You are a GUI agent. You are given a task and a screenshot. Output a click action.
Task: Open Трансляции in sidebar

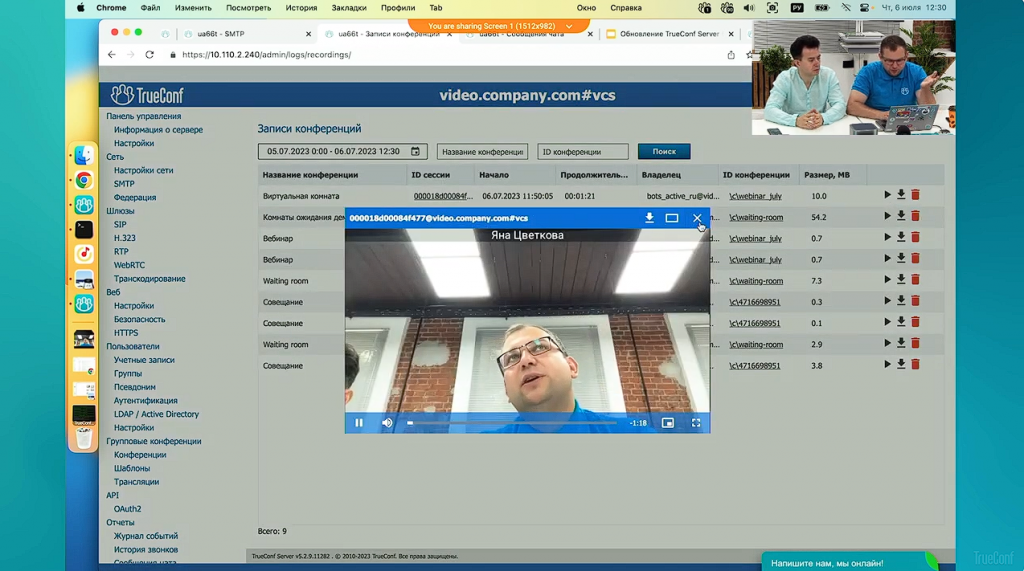(x=136, y=481)
